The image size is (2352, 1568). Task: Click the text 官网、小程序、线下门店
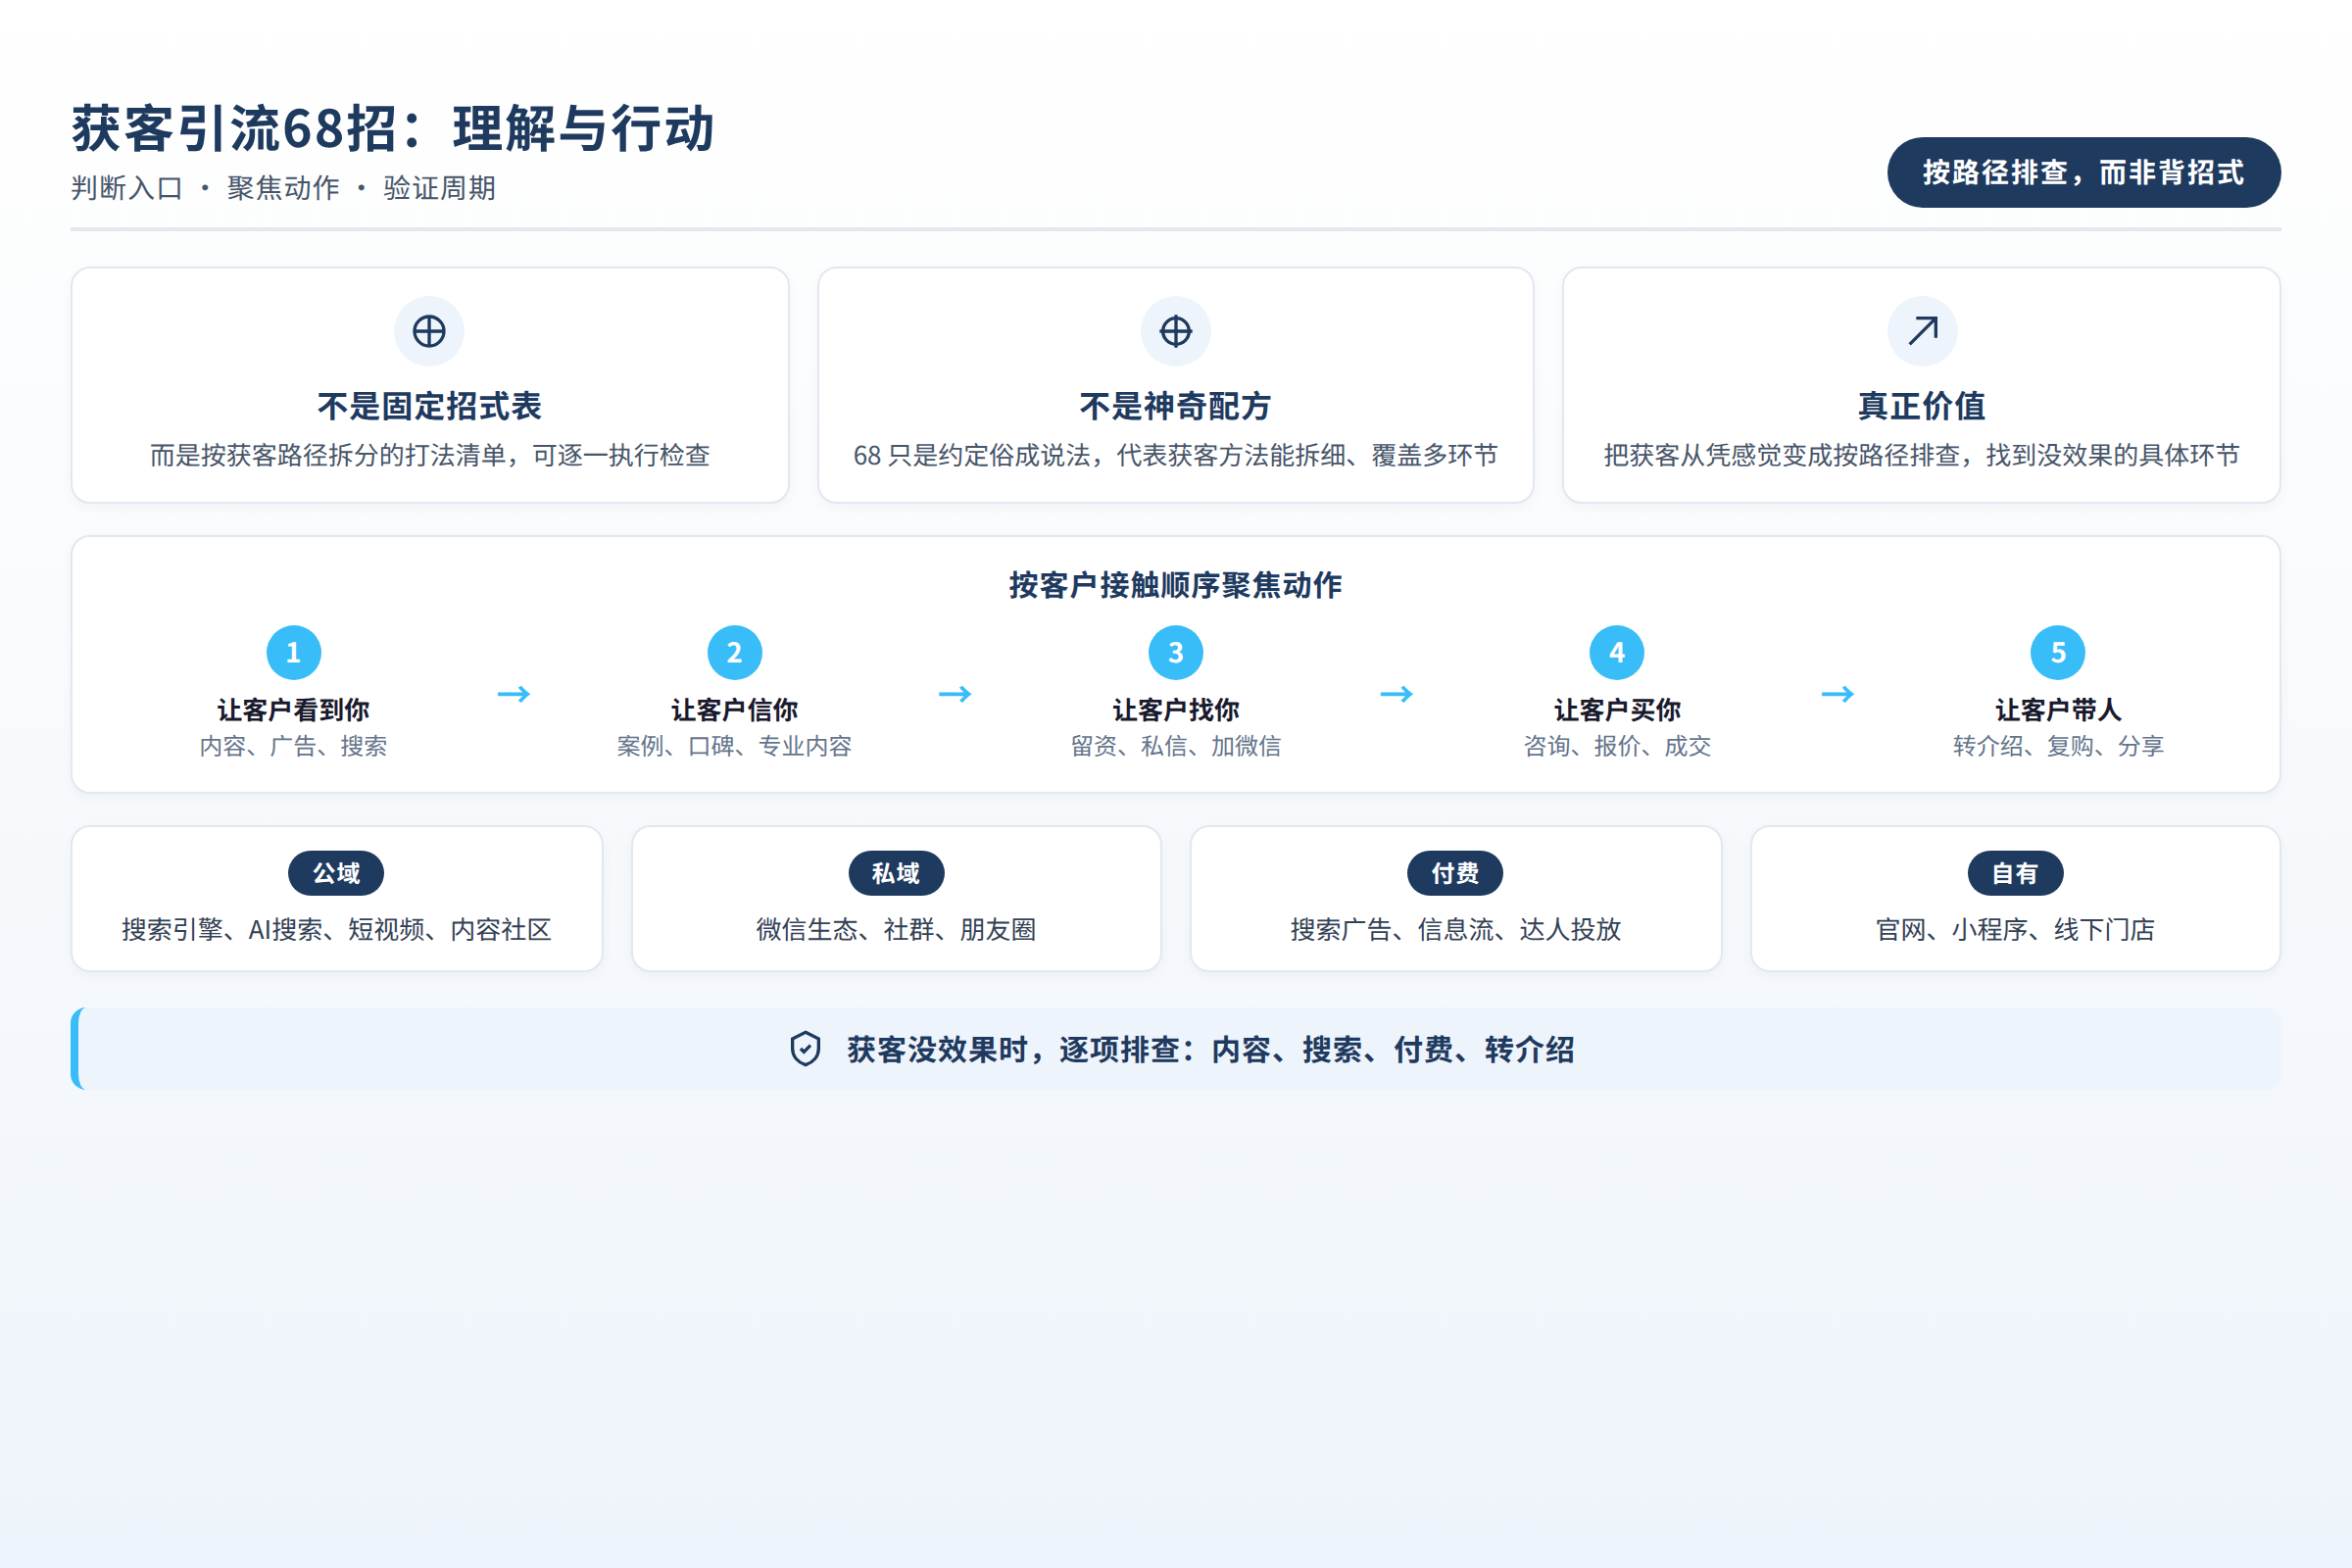(2015, 930)
